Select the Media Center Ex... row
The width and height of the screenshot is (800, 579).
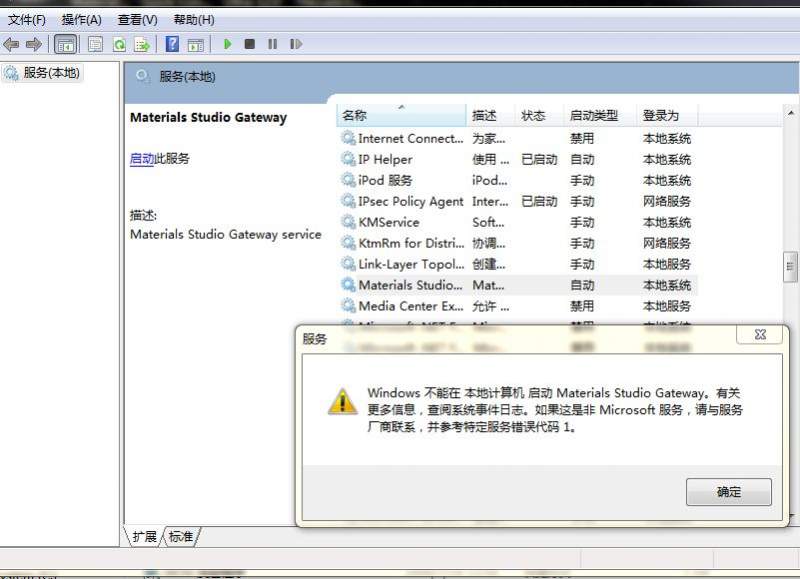click(517, 306)
